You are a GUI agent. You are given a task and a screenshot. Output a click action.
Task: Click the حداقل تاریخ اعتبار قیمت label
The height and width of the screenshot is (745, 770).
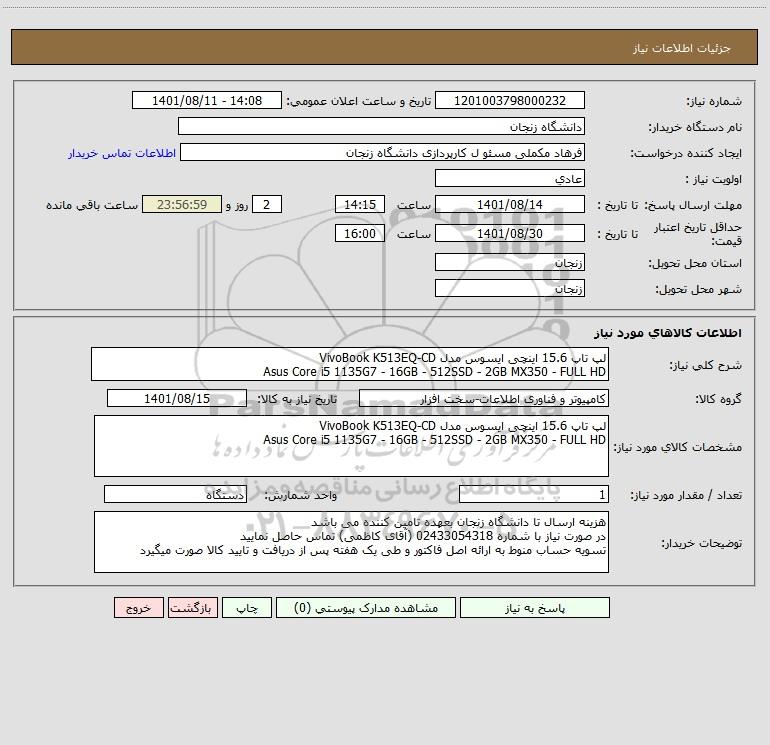pos(698,234)
